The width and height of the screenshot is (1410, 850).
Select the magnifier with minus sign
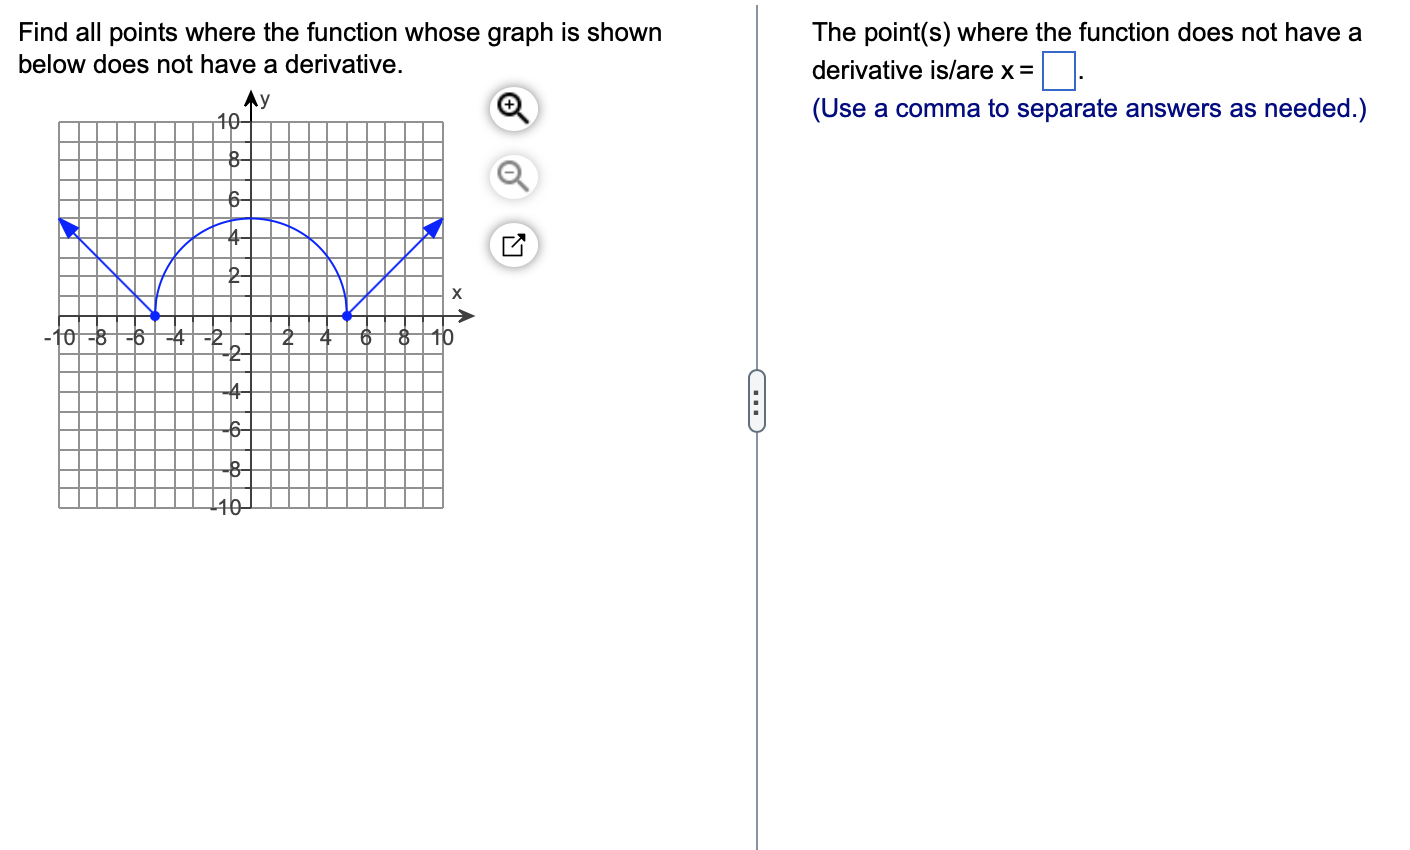pos(513,176)
